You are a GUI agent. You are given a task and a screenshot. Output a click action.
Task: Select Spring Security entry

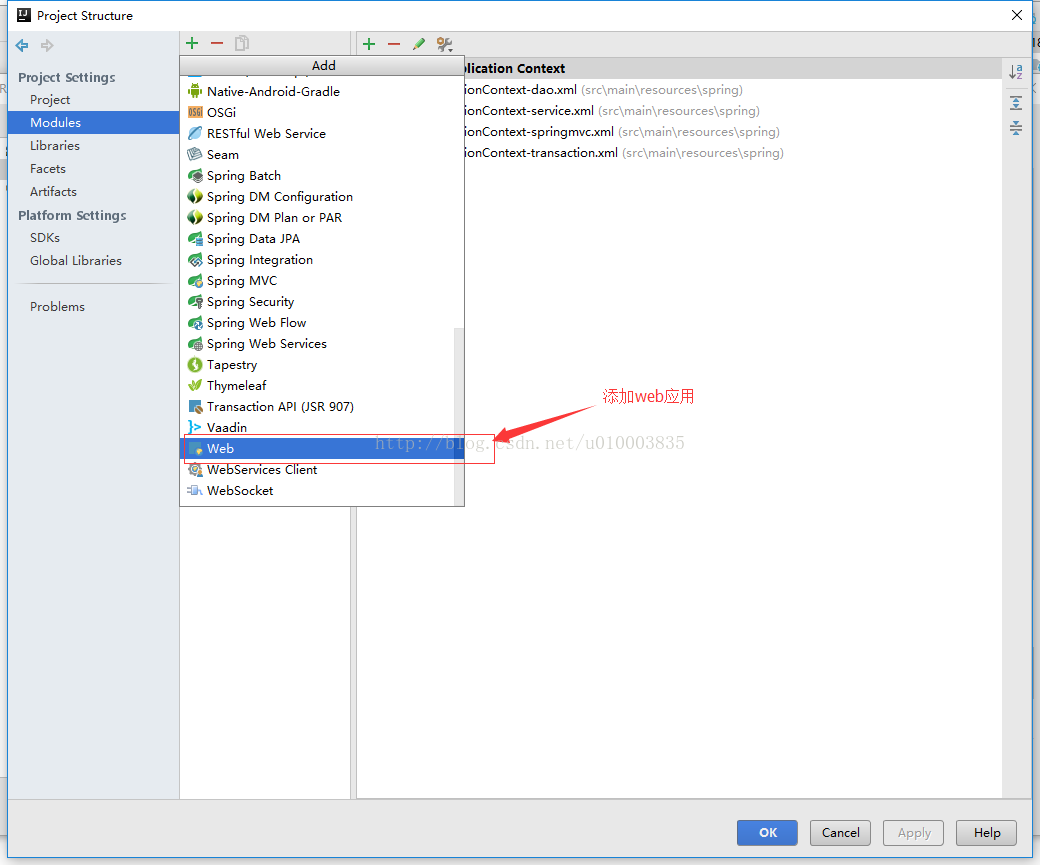point(322,302)
